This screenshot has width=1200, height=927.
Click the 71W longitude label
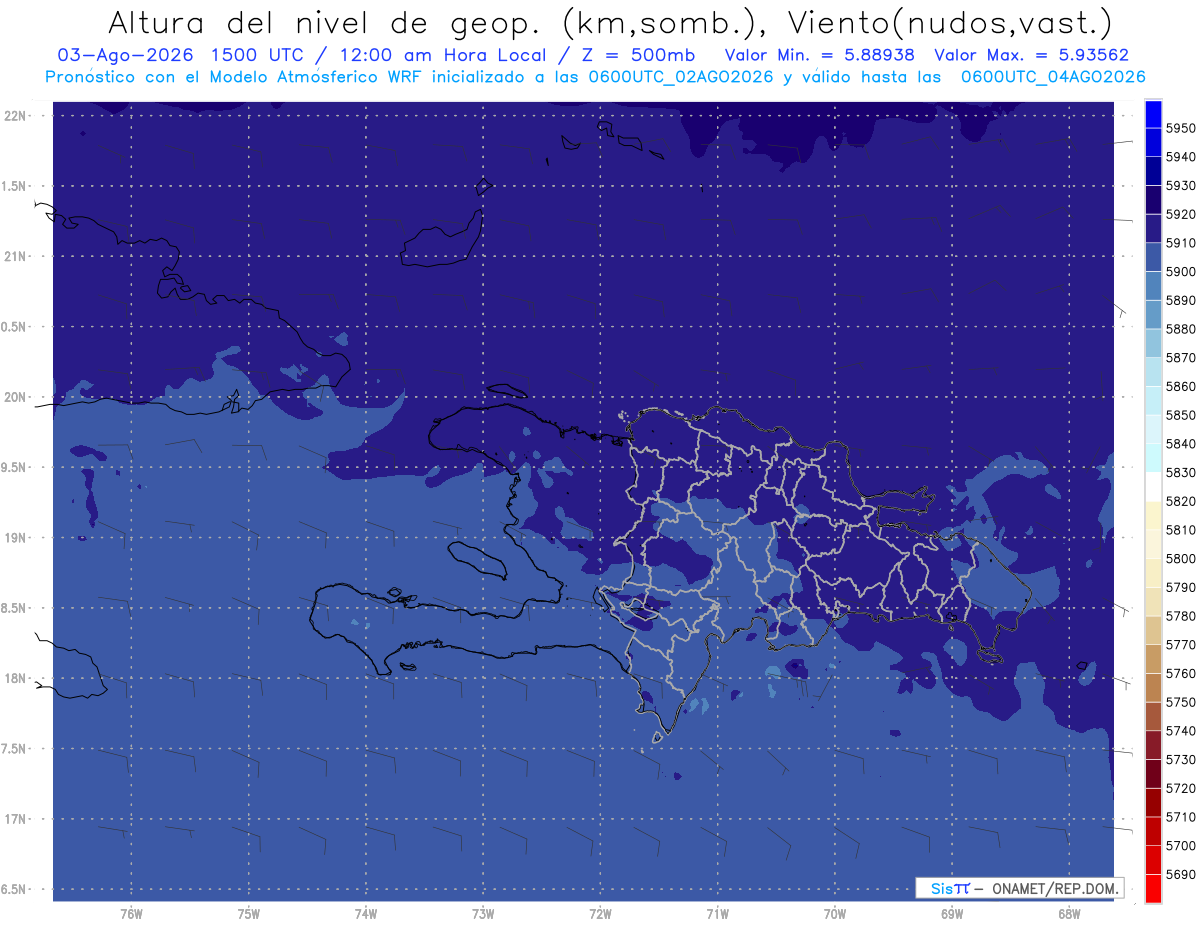pos(717,914)
